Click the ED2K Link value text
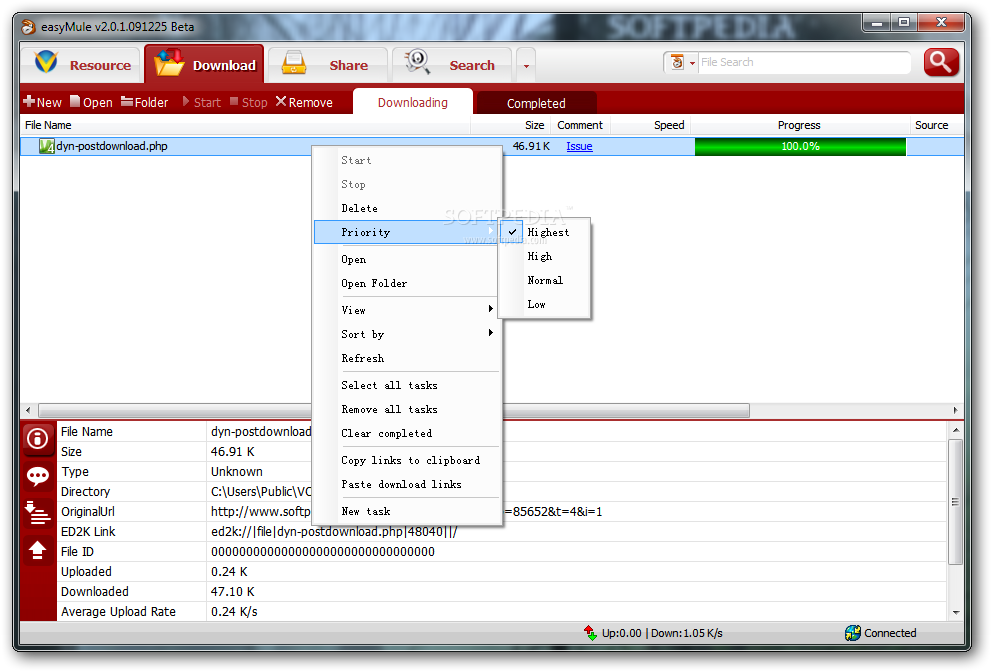The image size is (992, 672). pyautogui.click(x=334, y=532)
